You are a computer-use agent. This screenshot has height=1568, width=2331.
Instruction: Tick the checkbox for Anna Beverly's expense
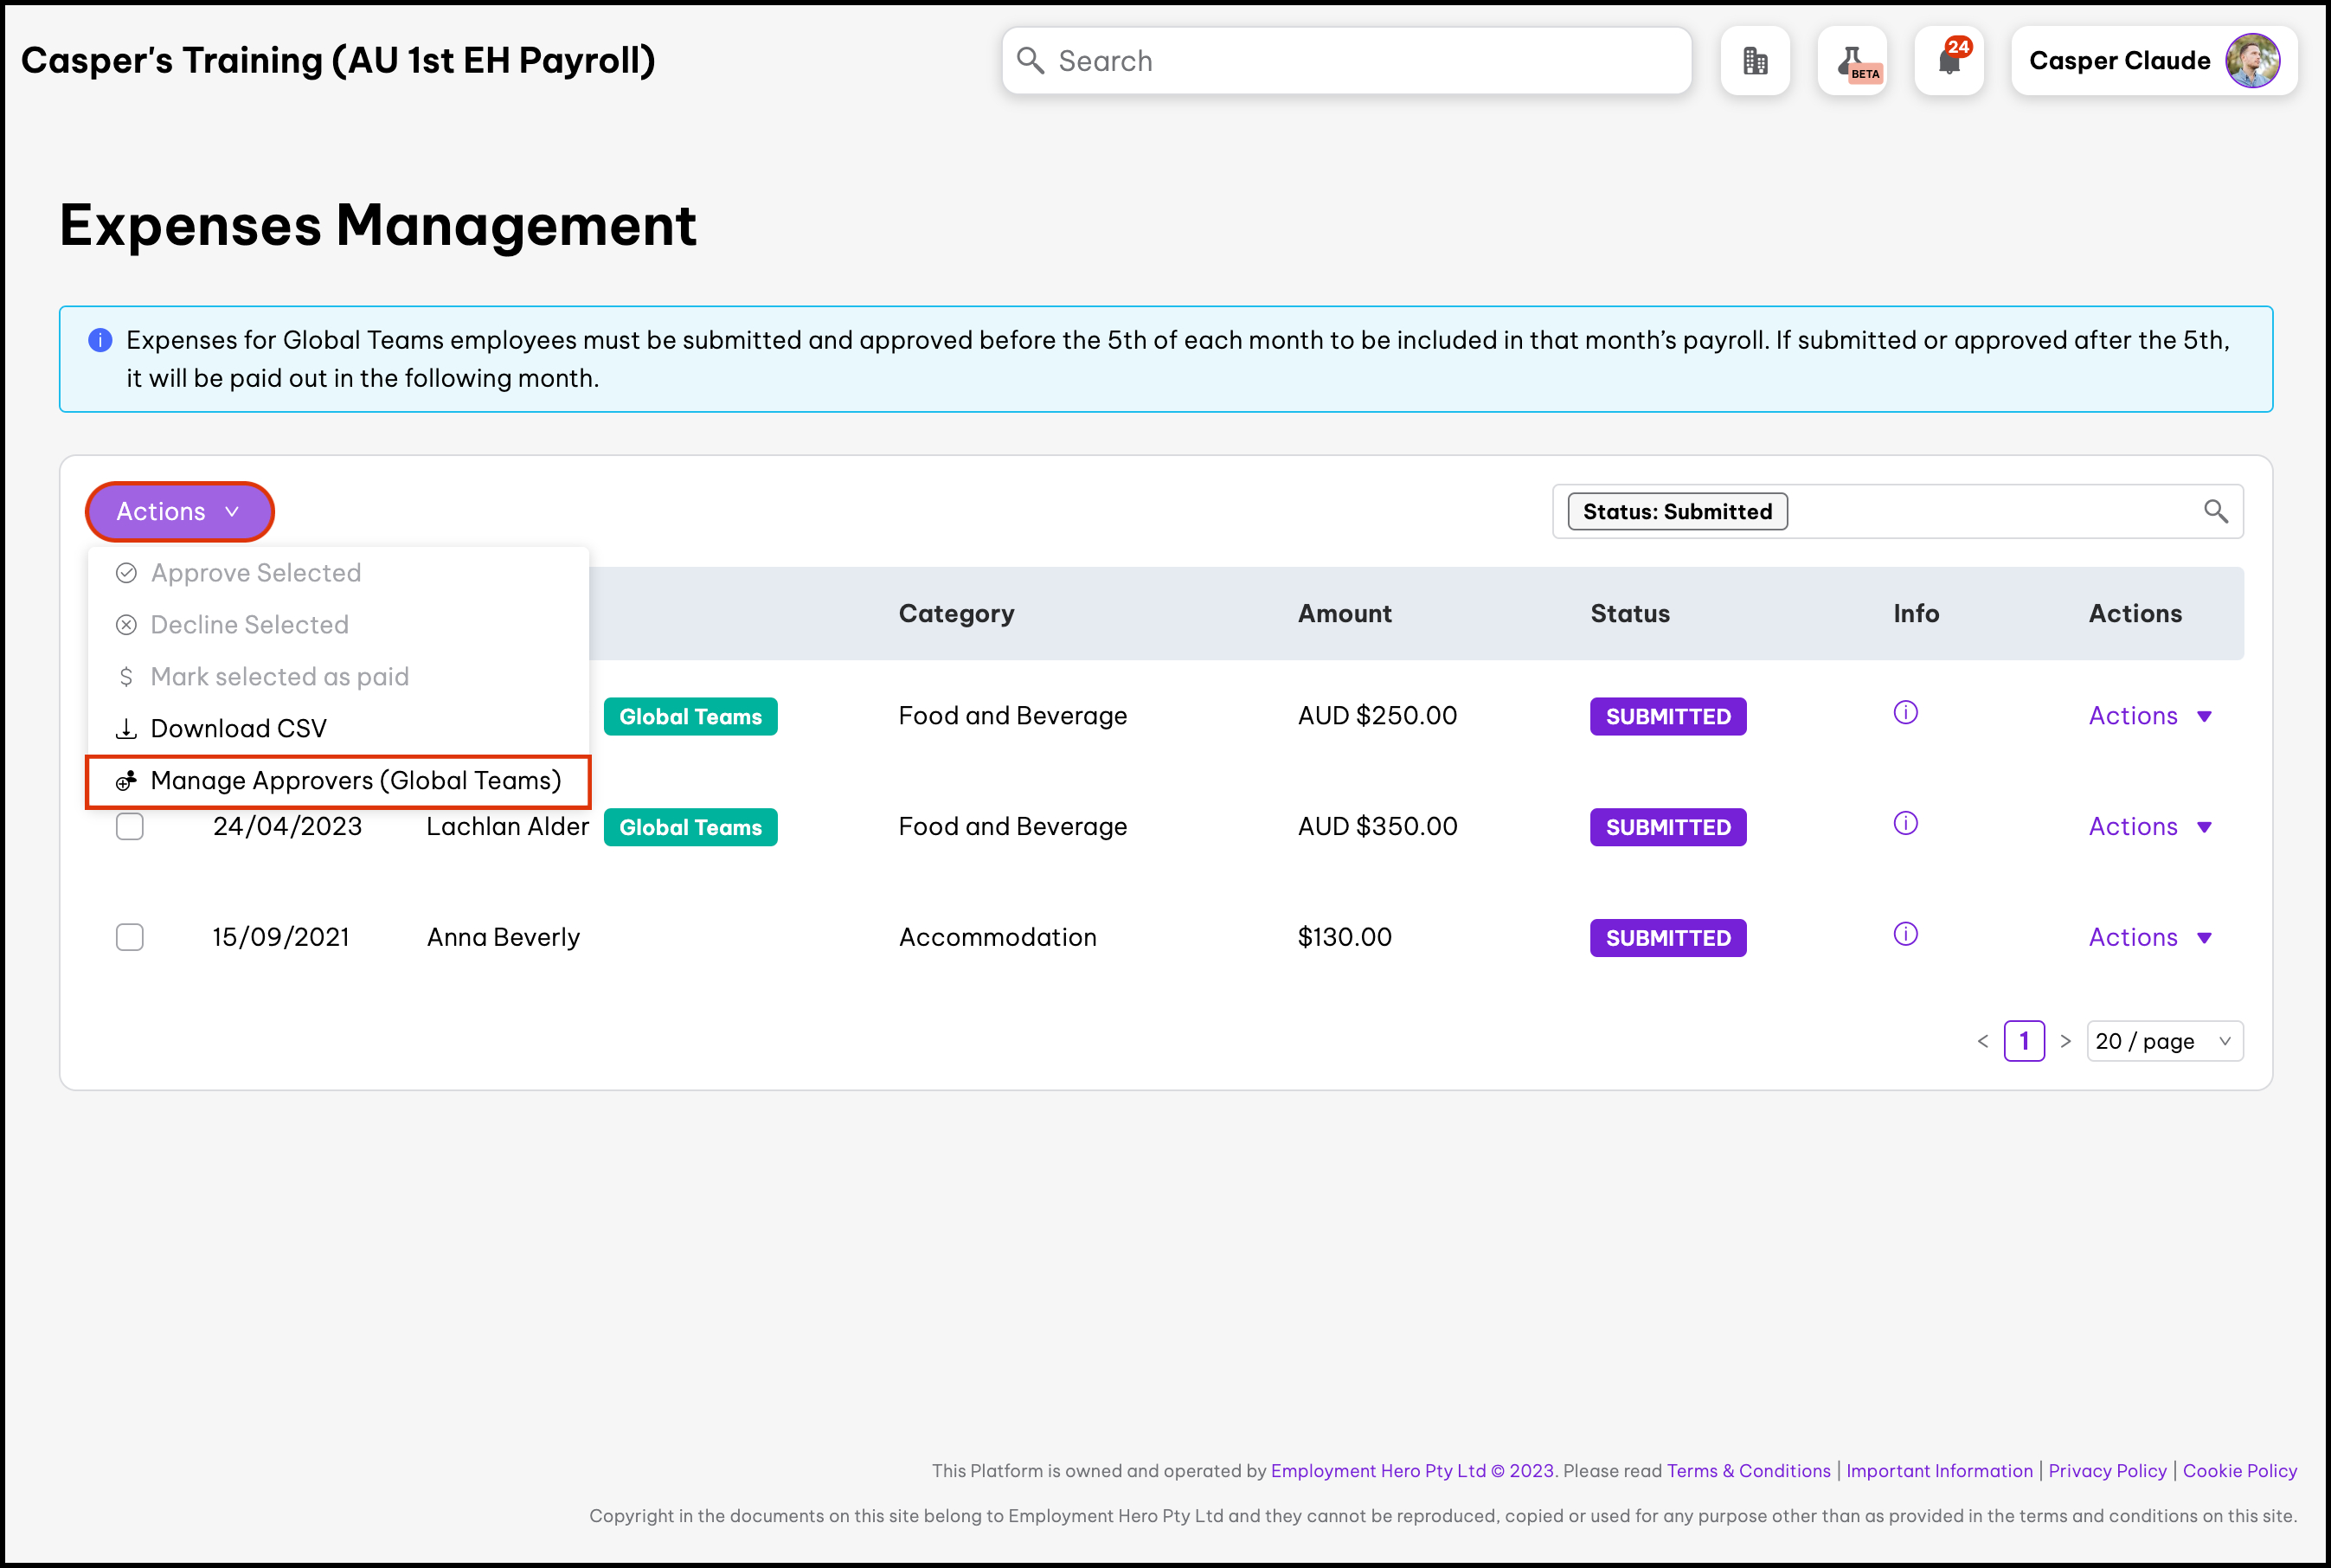click(x=130, y=938)
